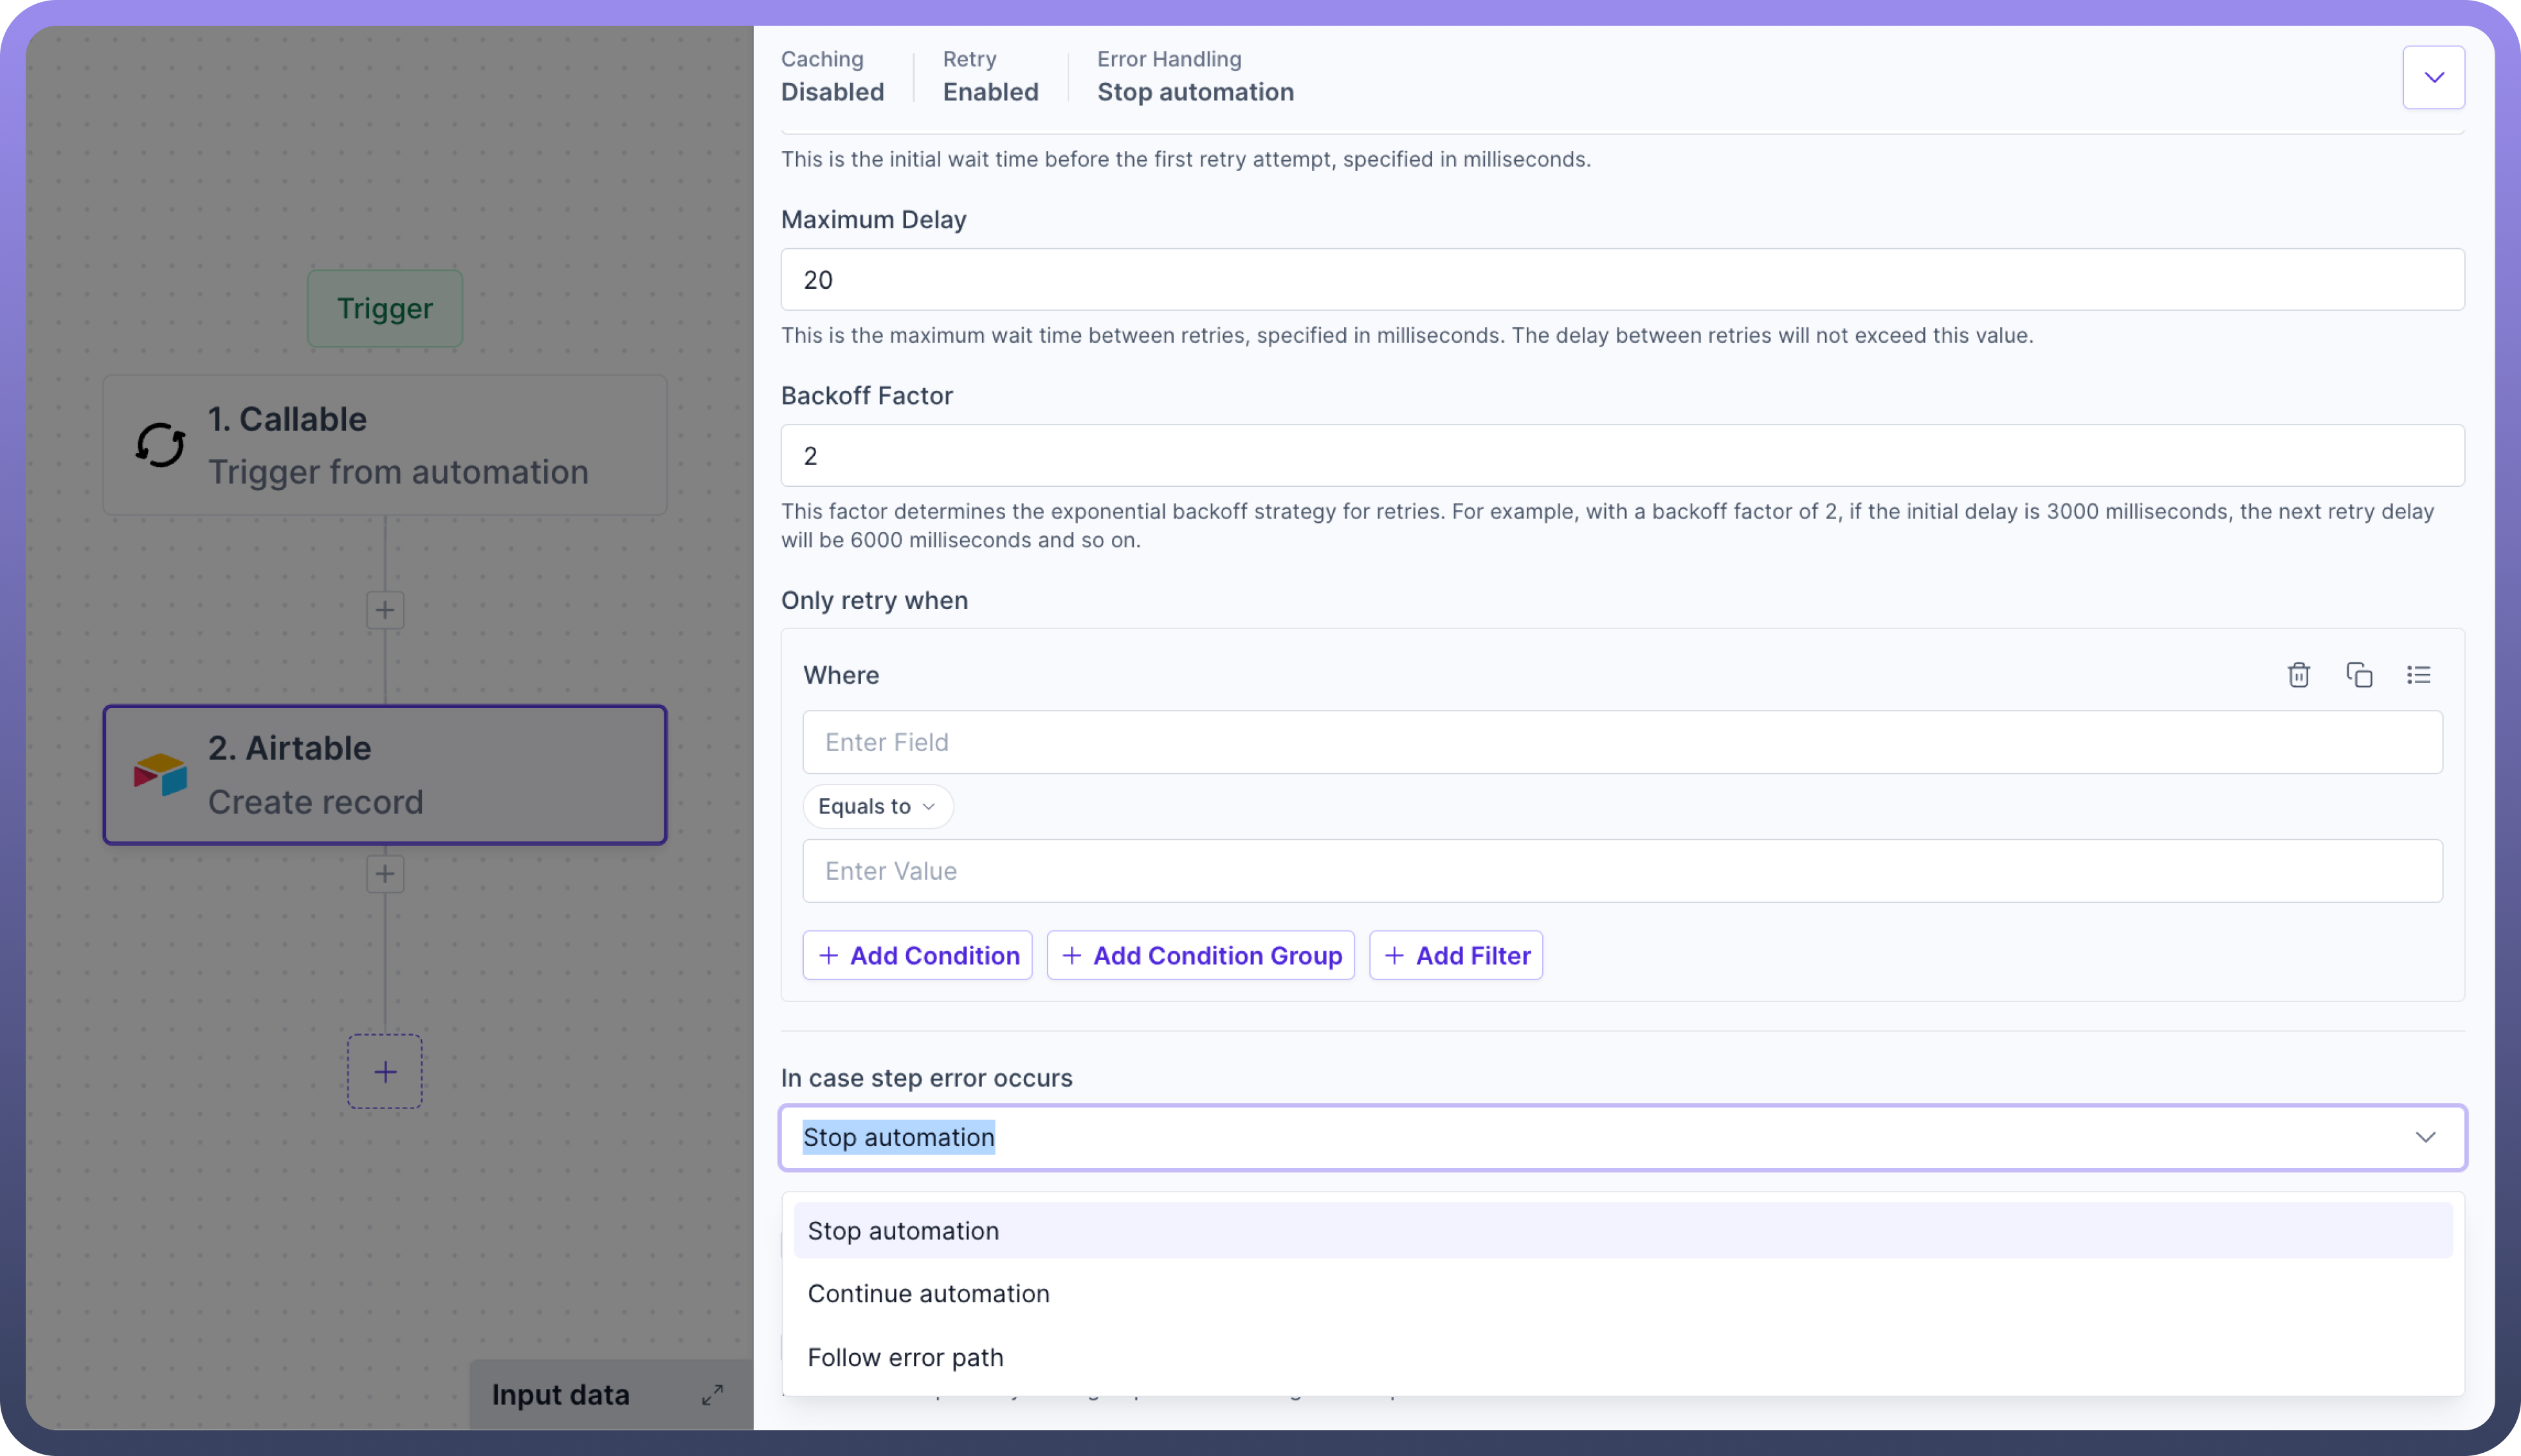Click plus icon below Airtable step
This screenshot has height=1456, width=2521.
tap(385, 874)
